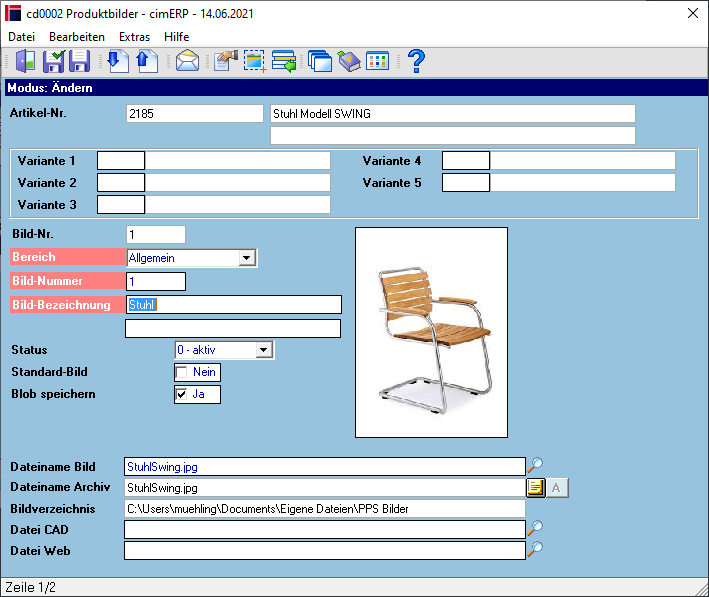This screenshot has height=597, width=709.
Task: Open the Datei menu
Action: (x=21, y=37)
